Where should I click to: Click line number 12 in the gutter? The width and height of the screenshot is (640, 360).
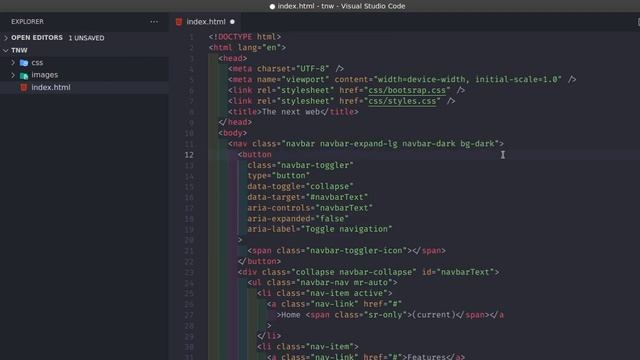coord(189,155)
